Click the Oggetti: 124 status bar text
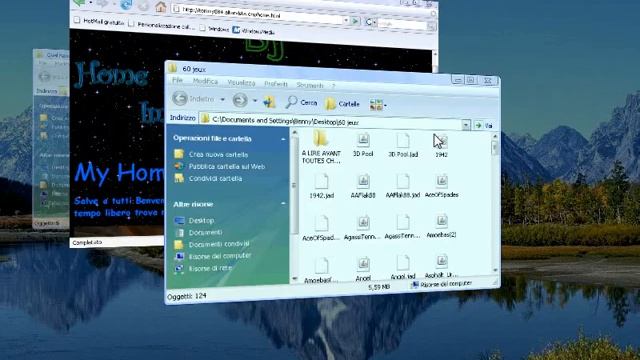 187,296
